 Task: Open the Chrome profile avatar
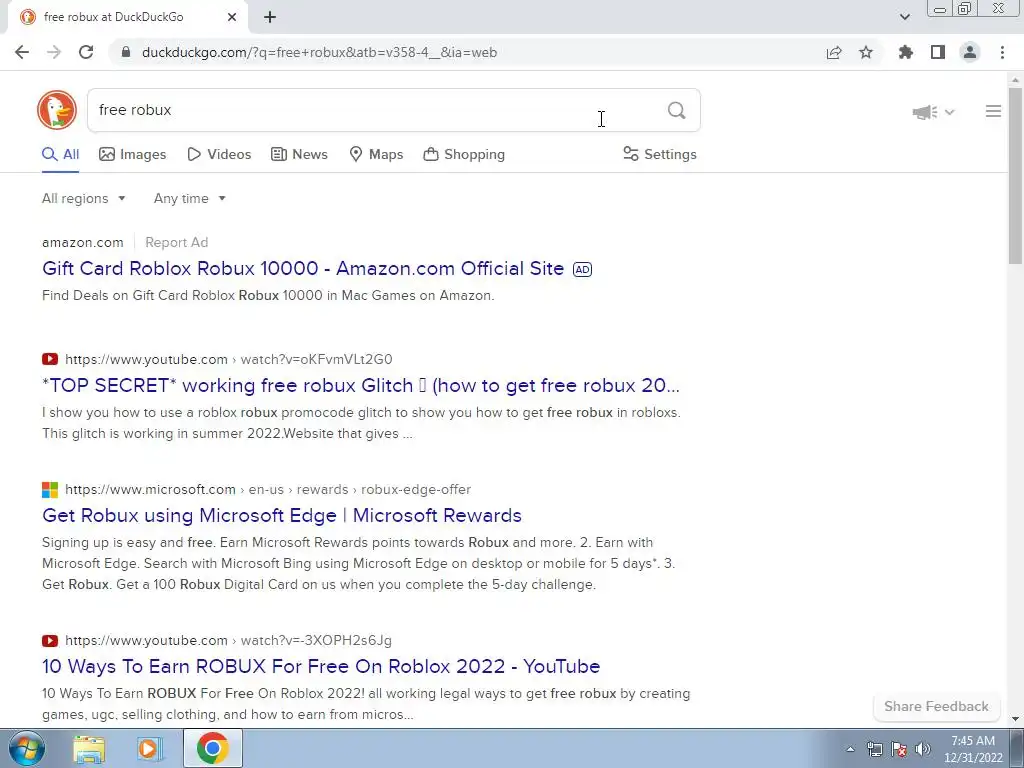point(970,52)
